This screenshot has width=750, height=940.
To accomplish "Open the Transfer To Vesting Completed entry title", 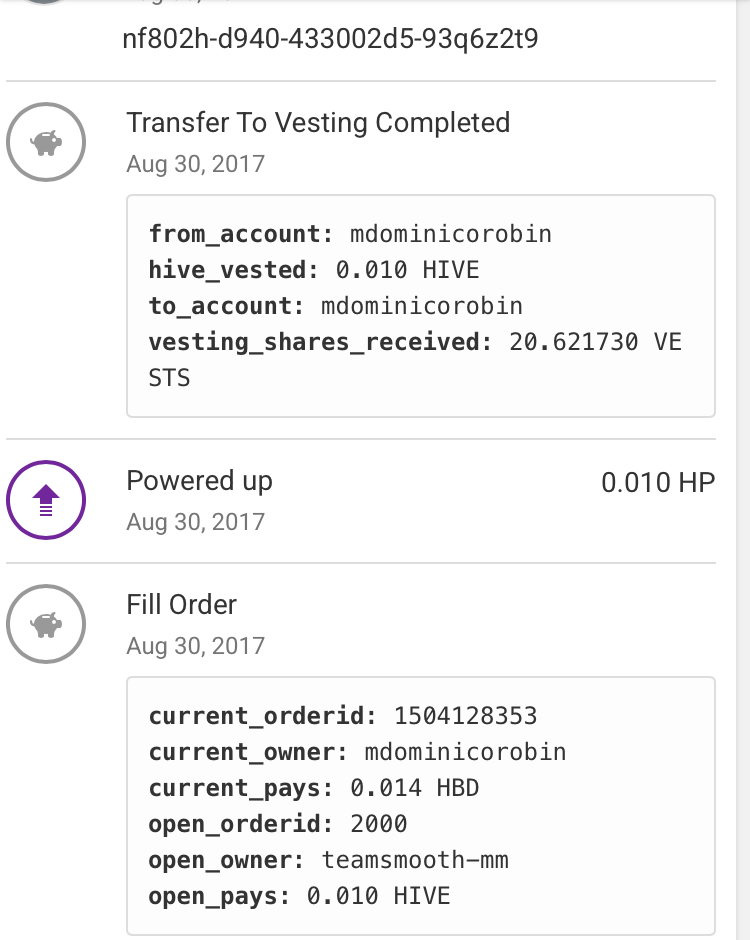I will [x=318, y=123].
